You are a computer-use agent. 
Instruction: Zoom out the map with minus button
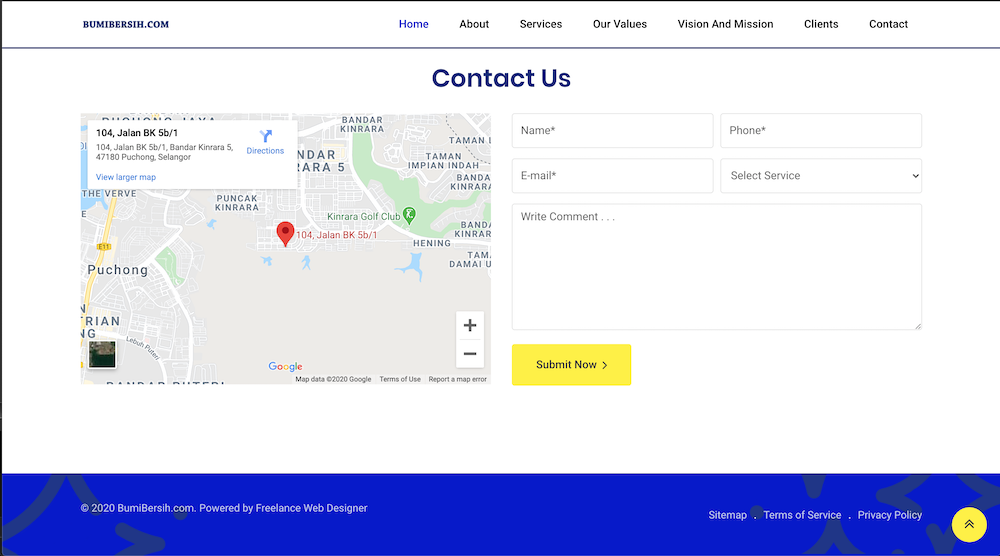tap(470, 354)
